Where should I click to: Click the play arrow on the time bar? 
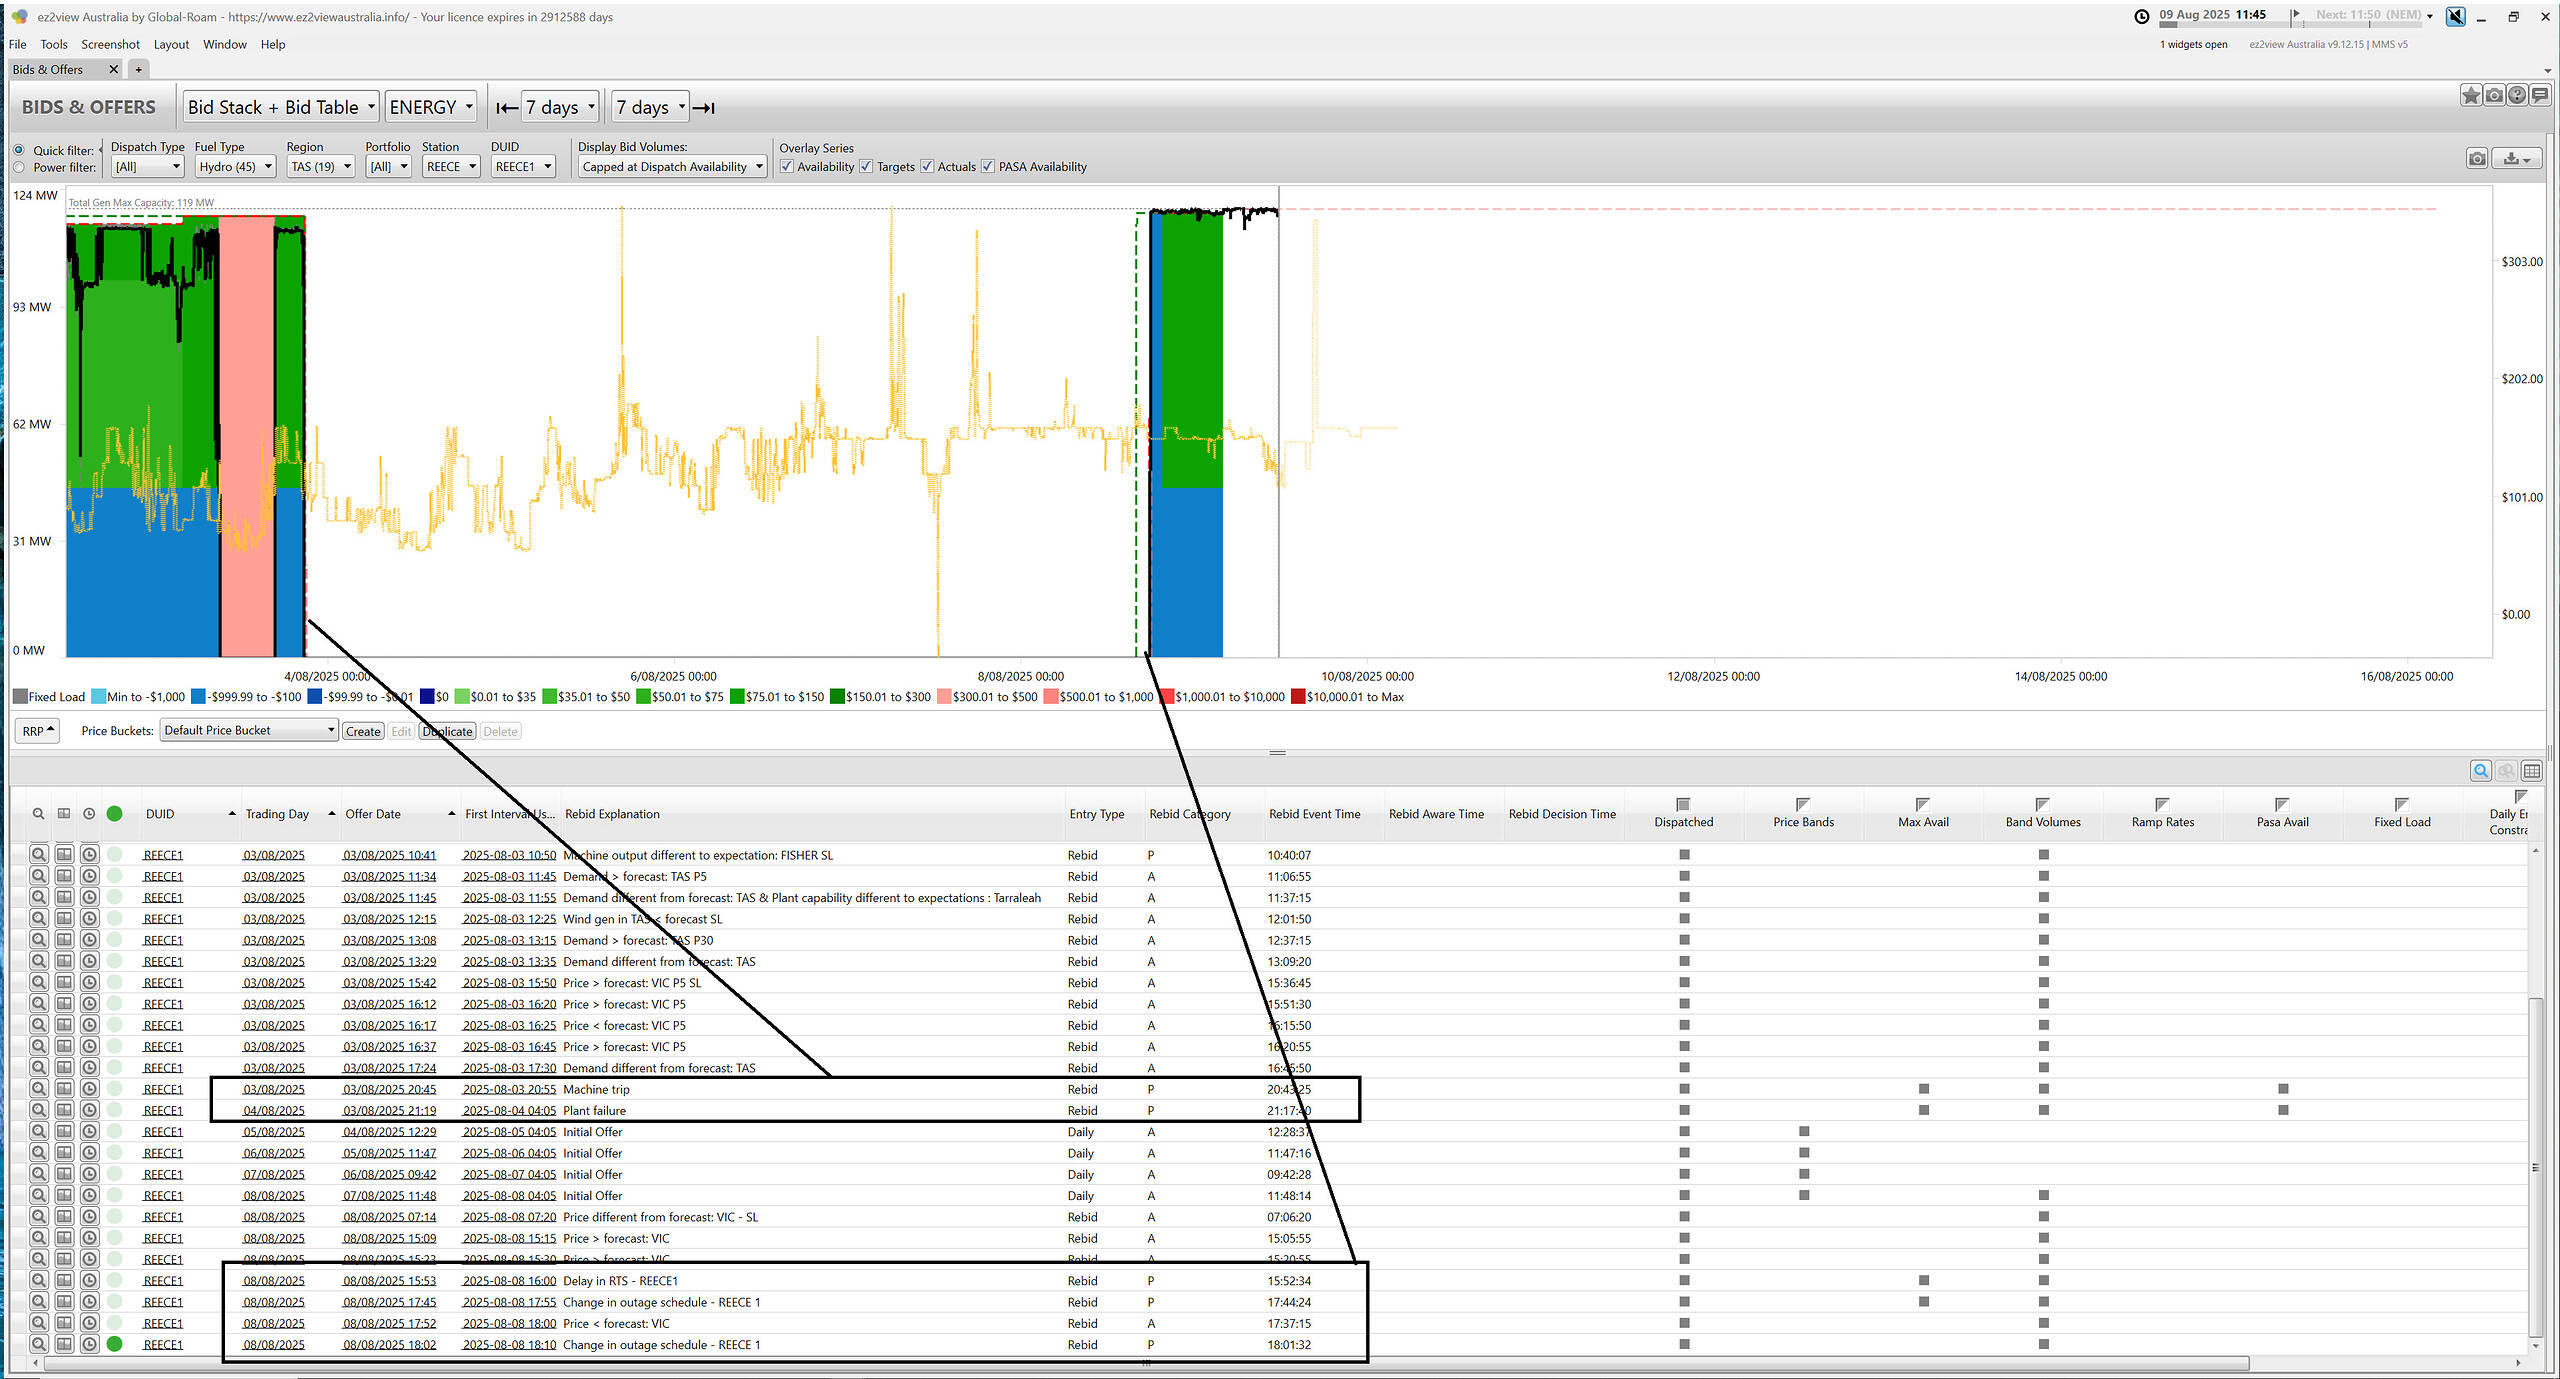[2296, 14]
